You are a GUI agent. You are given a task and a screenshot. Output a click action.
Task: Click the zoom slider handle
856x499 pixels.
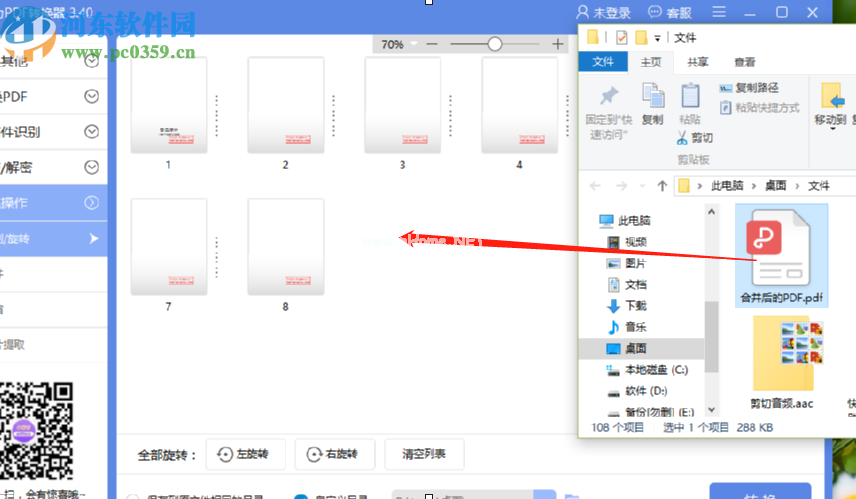point(494,44)
